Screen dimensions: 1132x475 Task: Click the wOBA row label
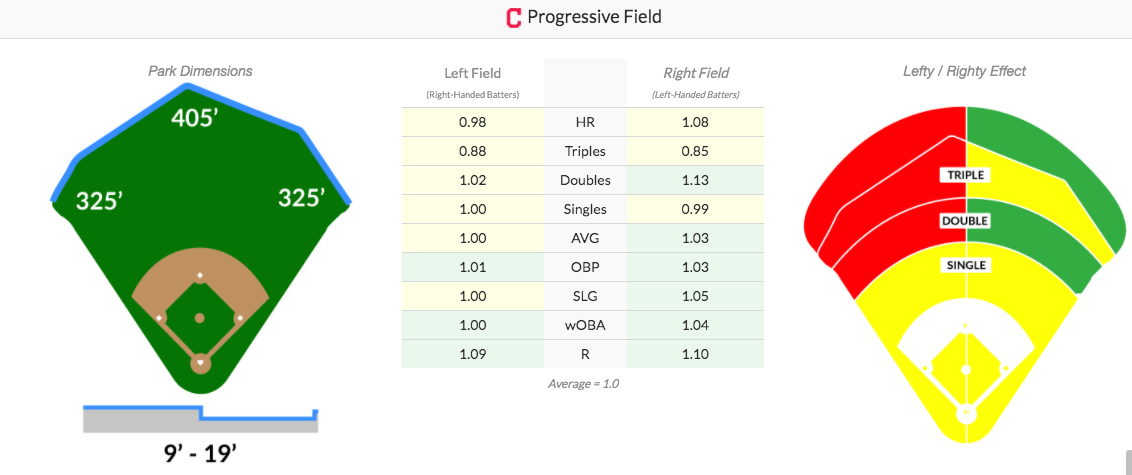pos(585,325)
